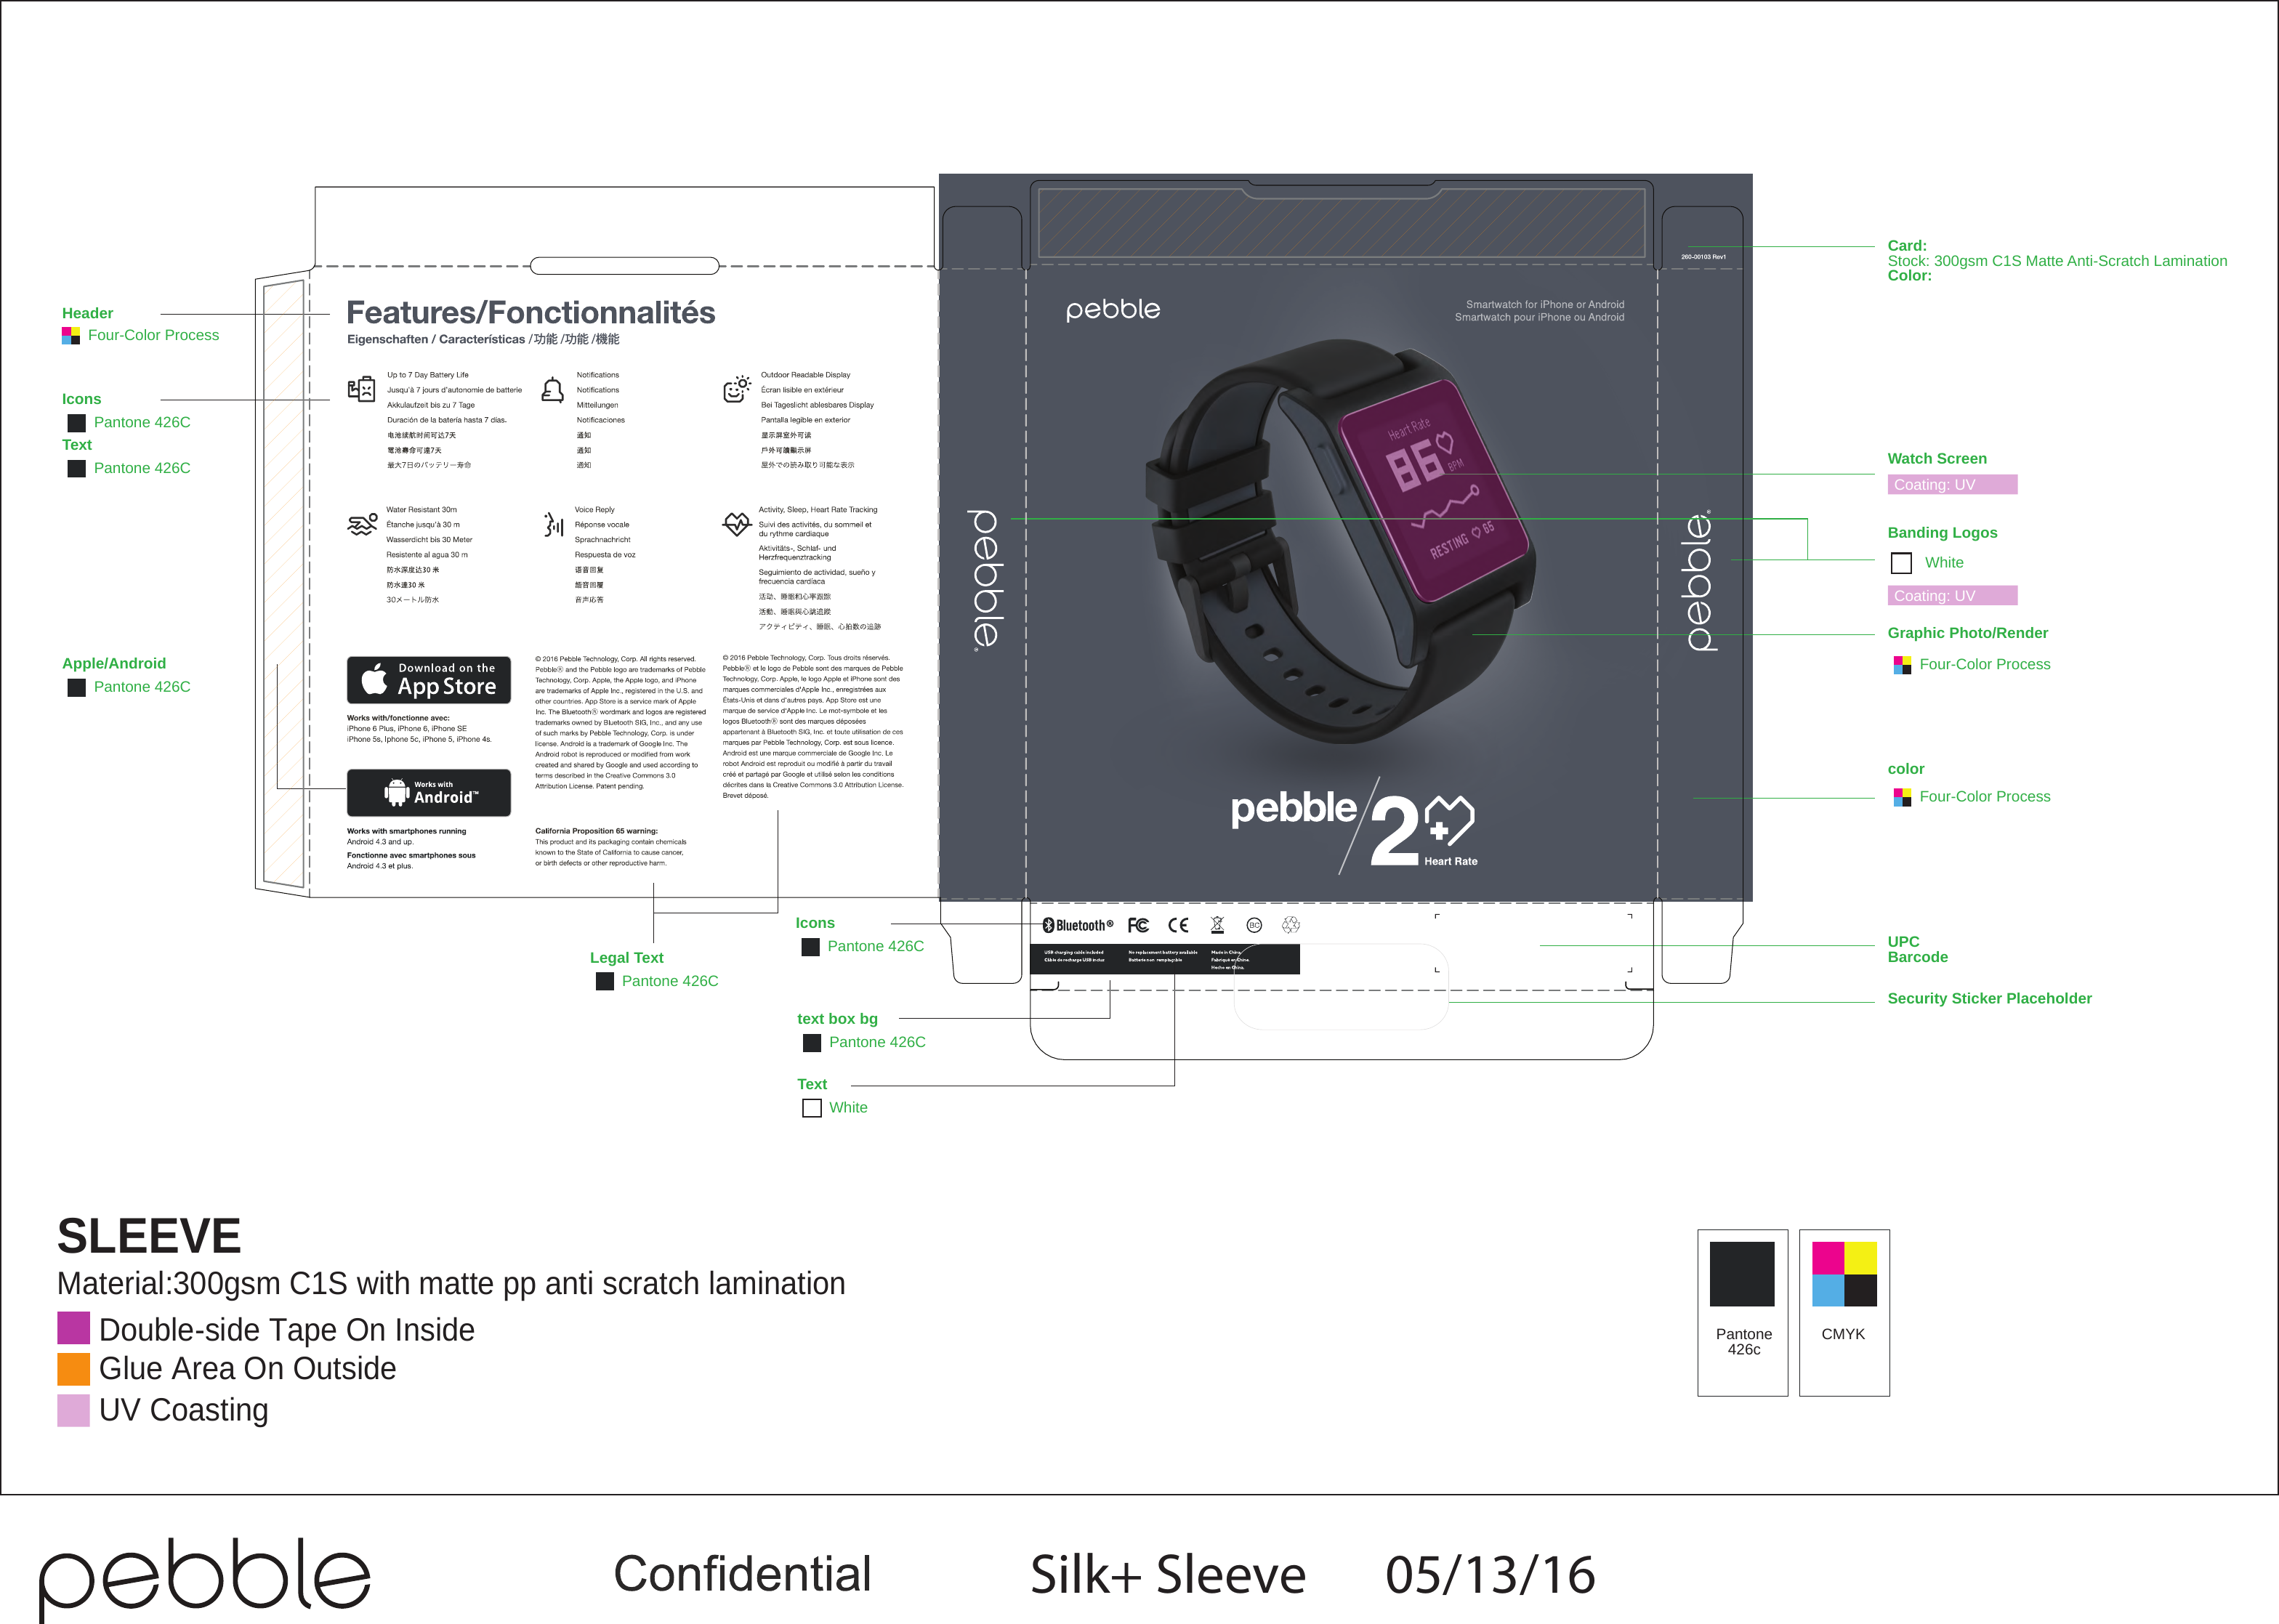This screenshot has height=1624, width=2279.
Task: Click the 'Confidential' footer text
Action: click(742, 1574)
